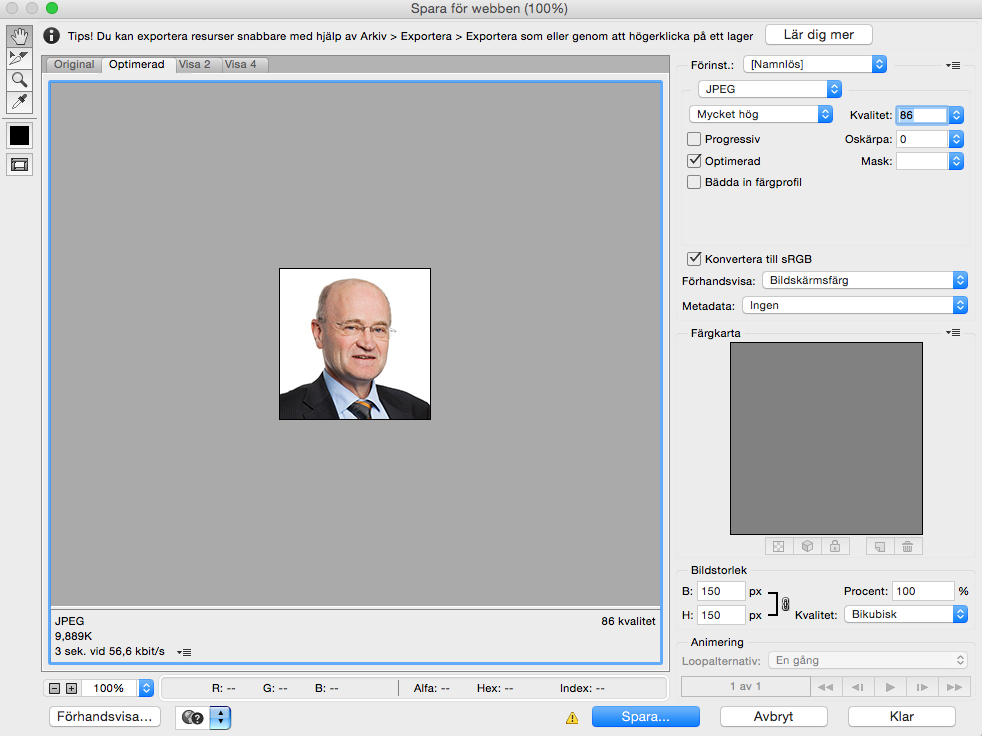Open the Oskärpa slider popup arrow
The width and height of the screenshot is (982, 736).
point(956,139)
